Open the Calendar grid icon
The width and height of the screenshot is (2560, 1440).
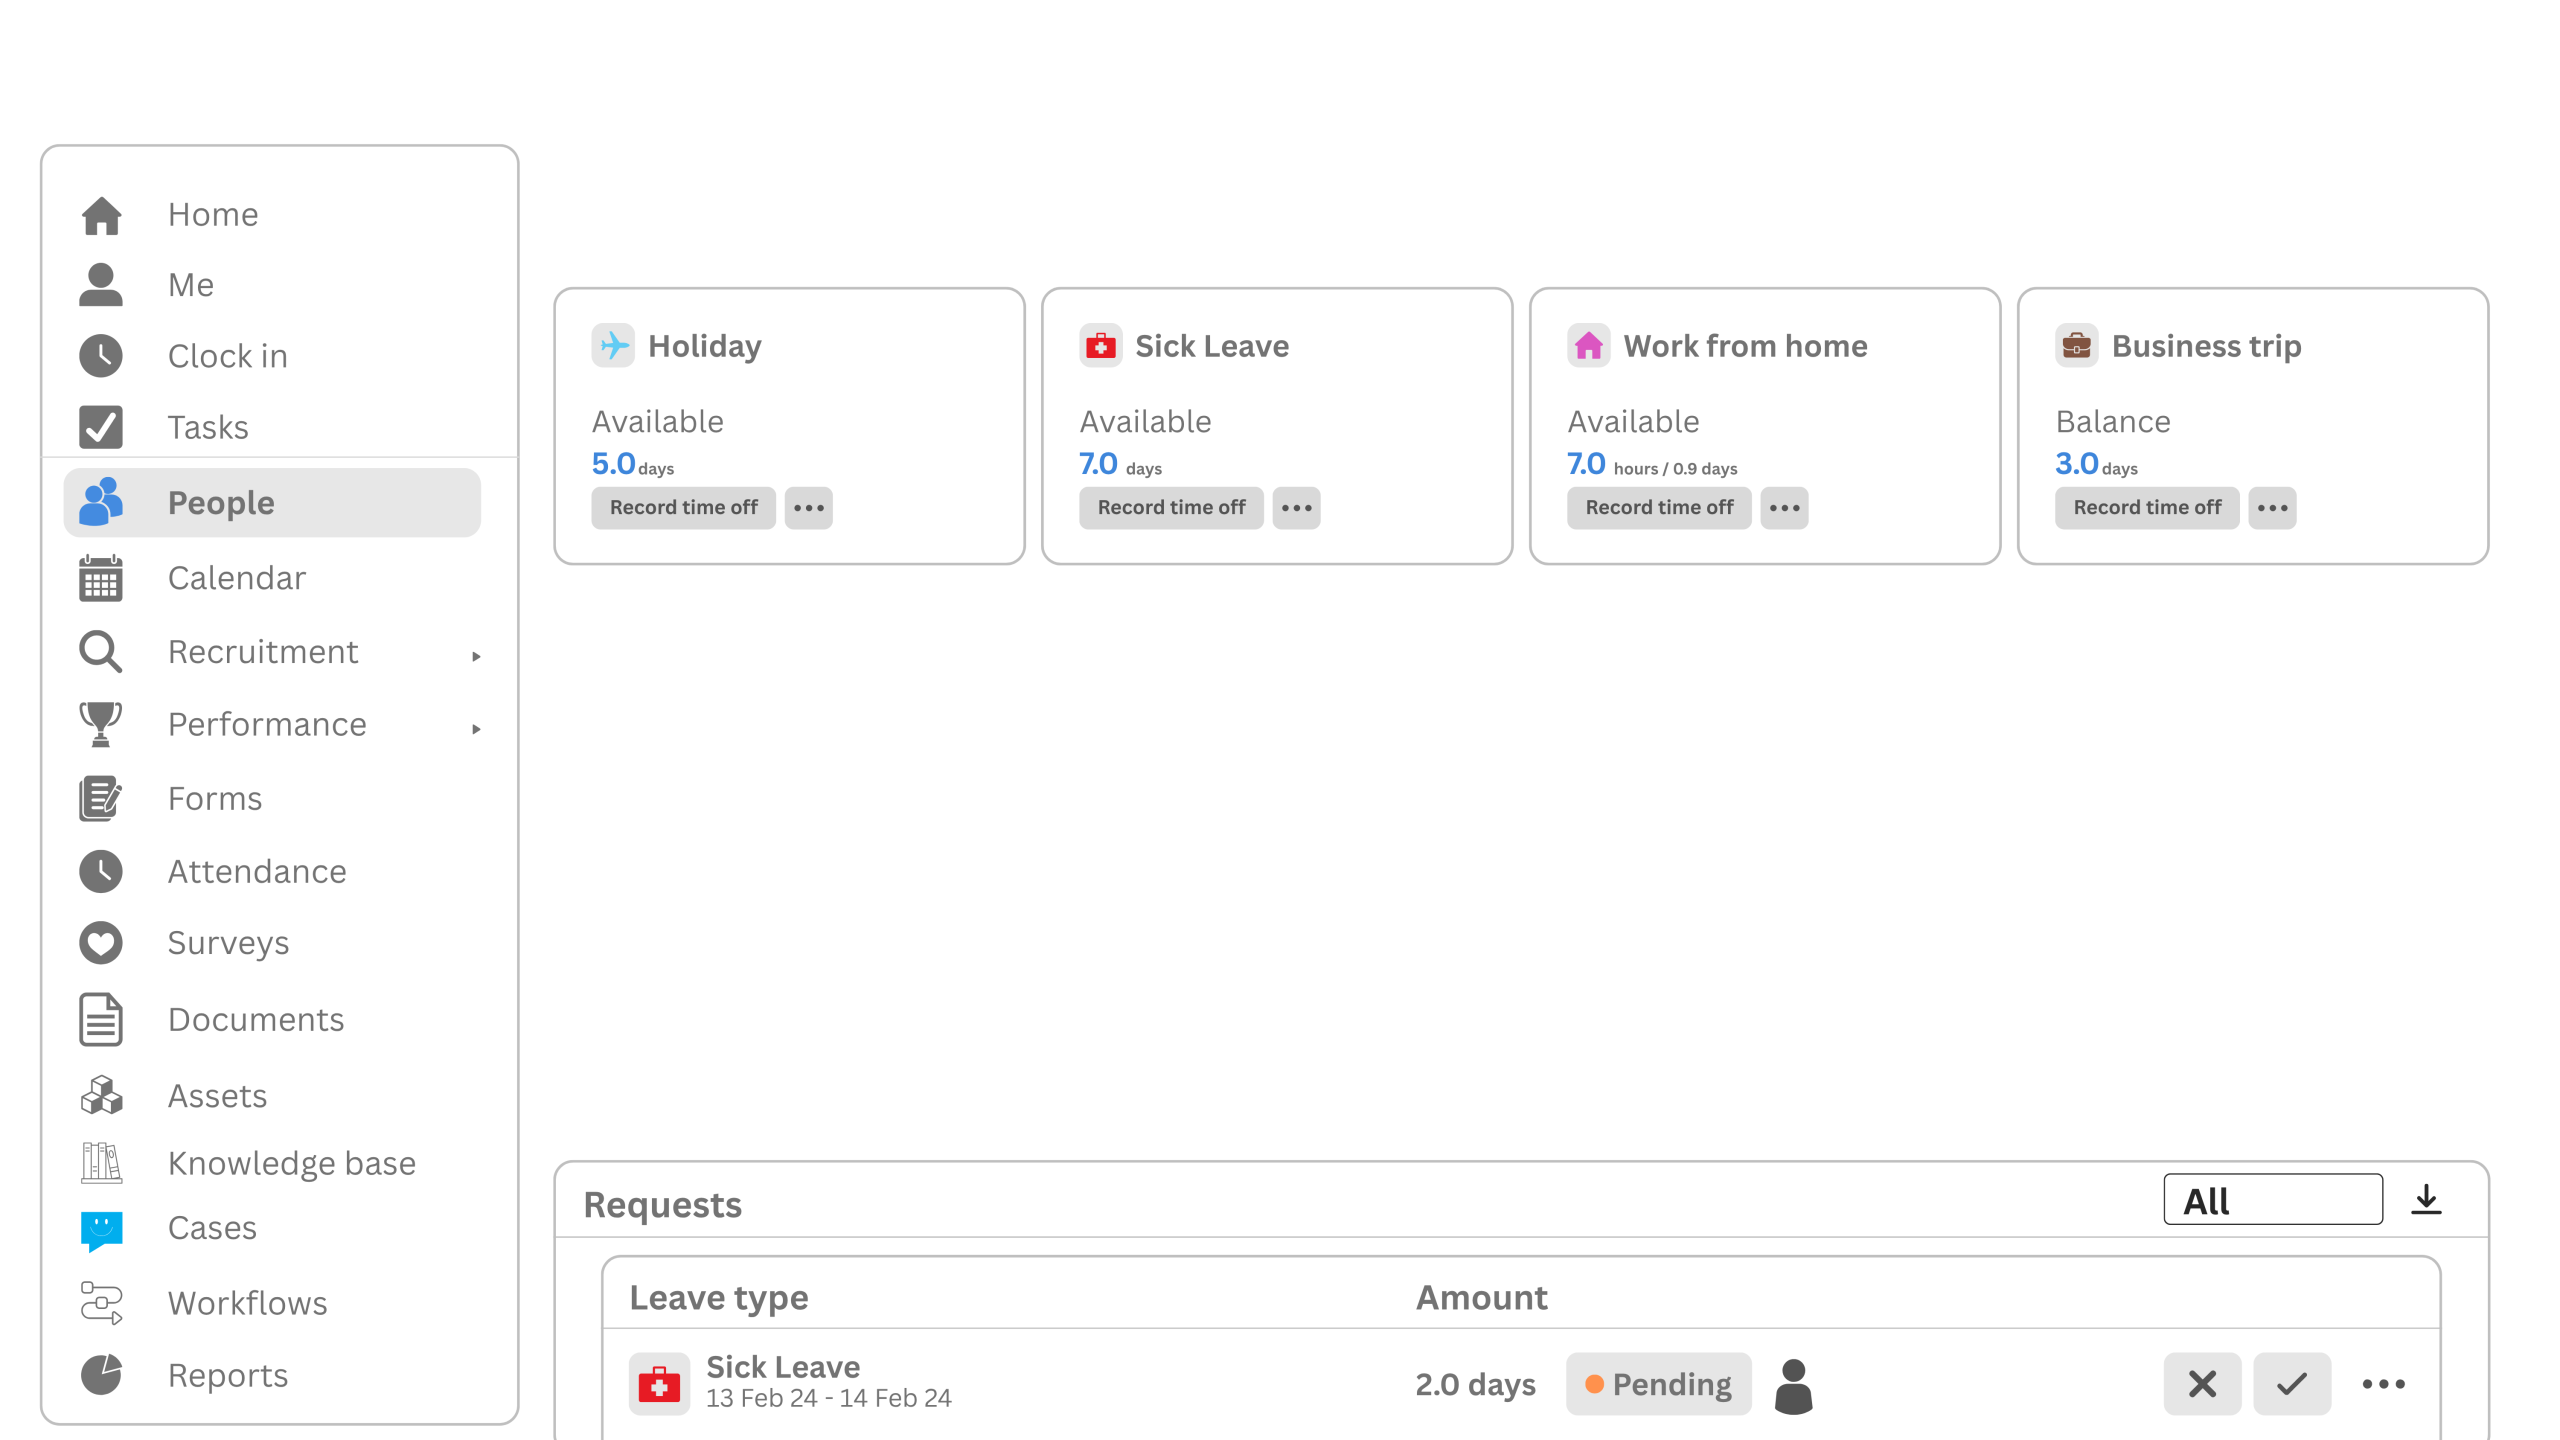pyautogui.click(x=101, y=578)
